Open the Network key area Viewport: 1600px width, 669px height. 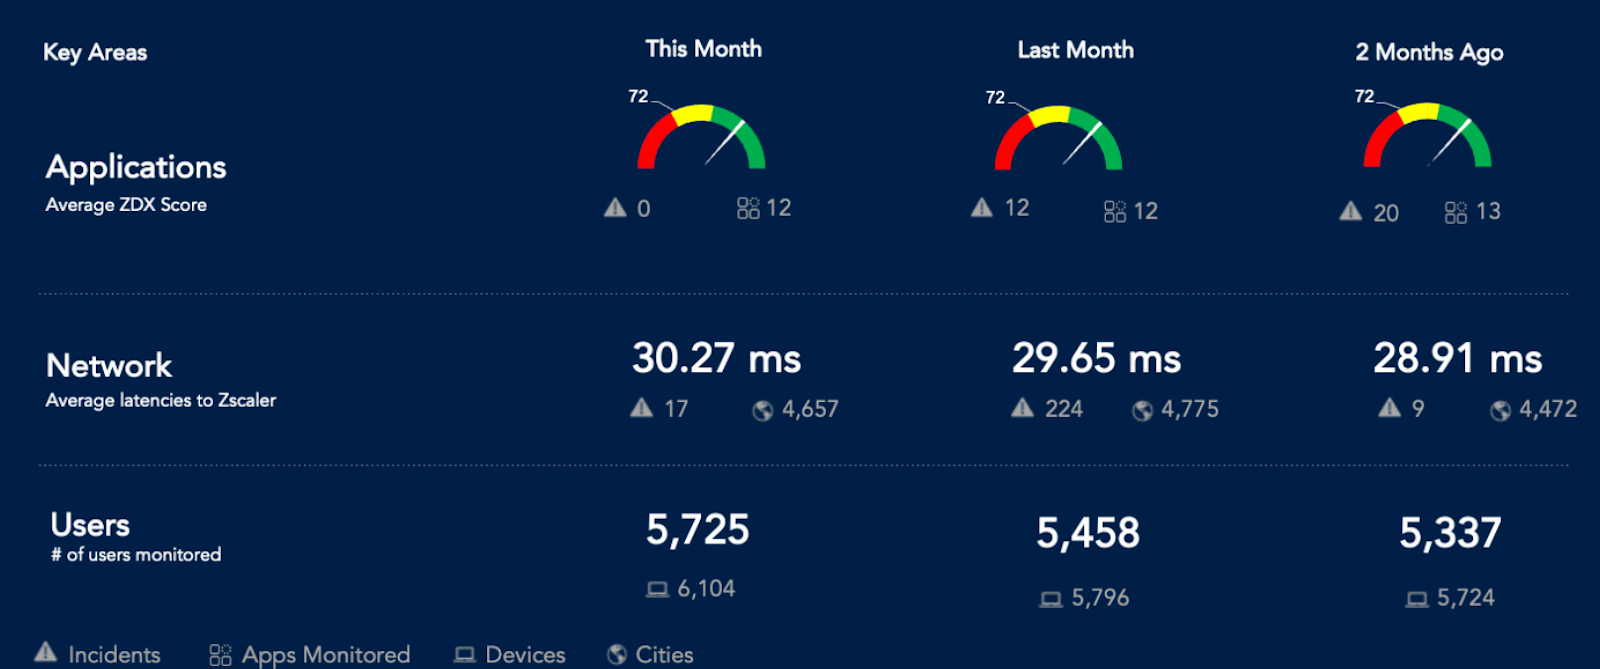click(x=109, y=366)
